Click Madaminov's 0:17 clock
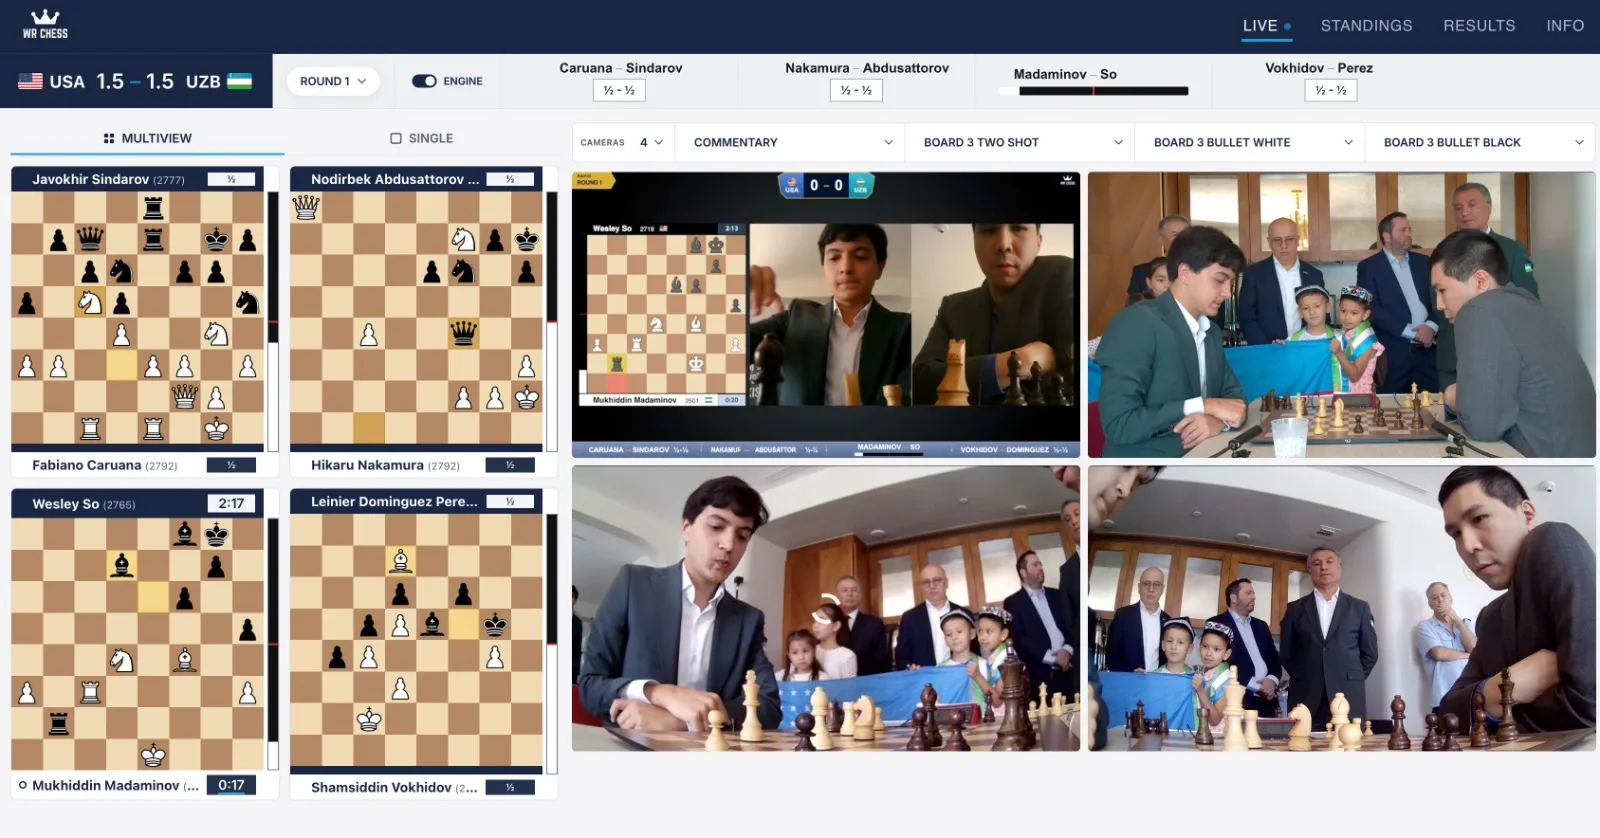Screen dimensions: 1600x838 [x=231, y=785]
